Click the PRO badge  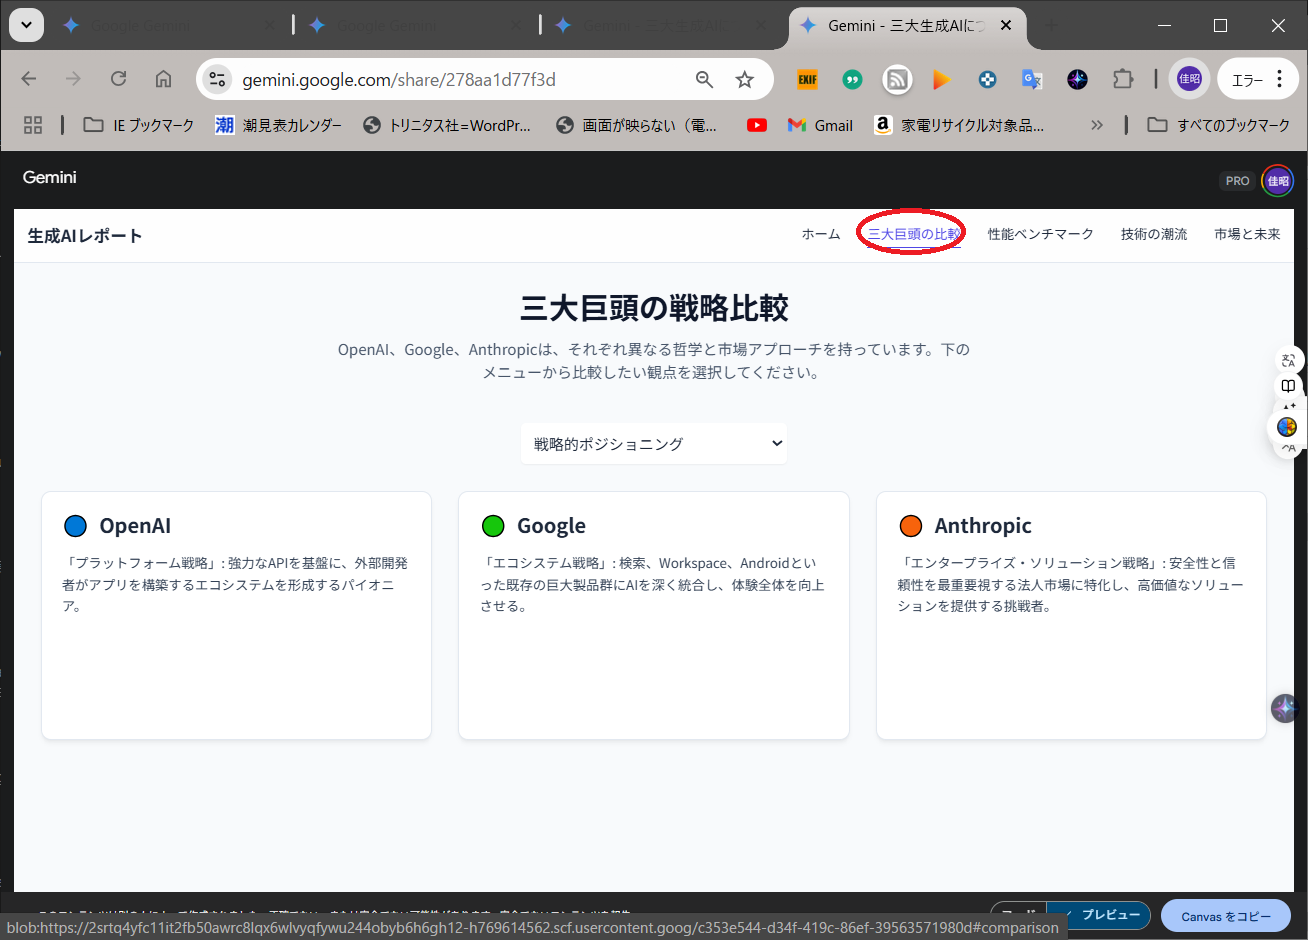(x=1237, y=181)
